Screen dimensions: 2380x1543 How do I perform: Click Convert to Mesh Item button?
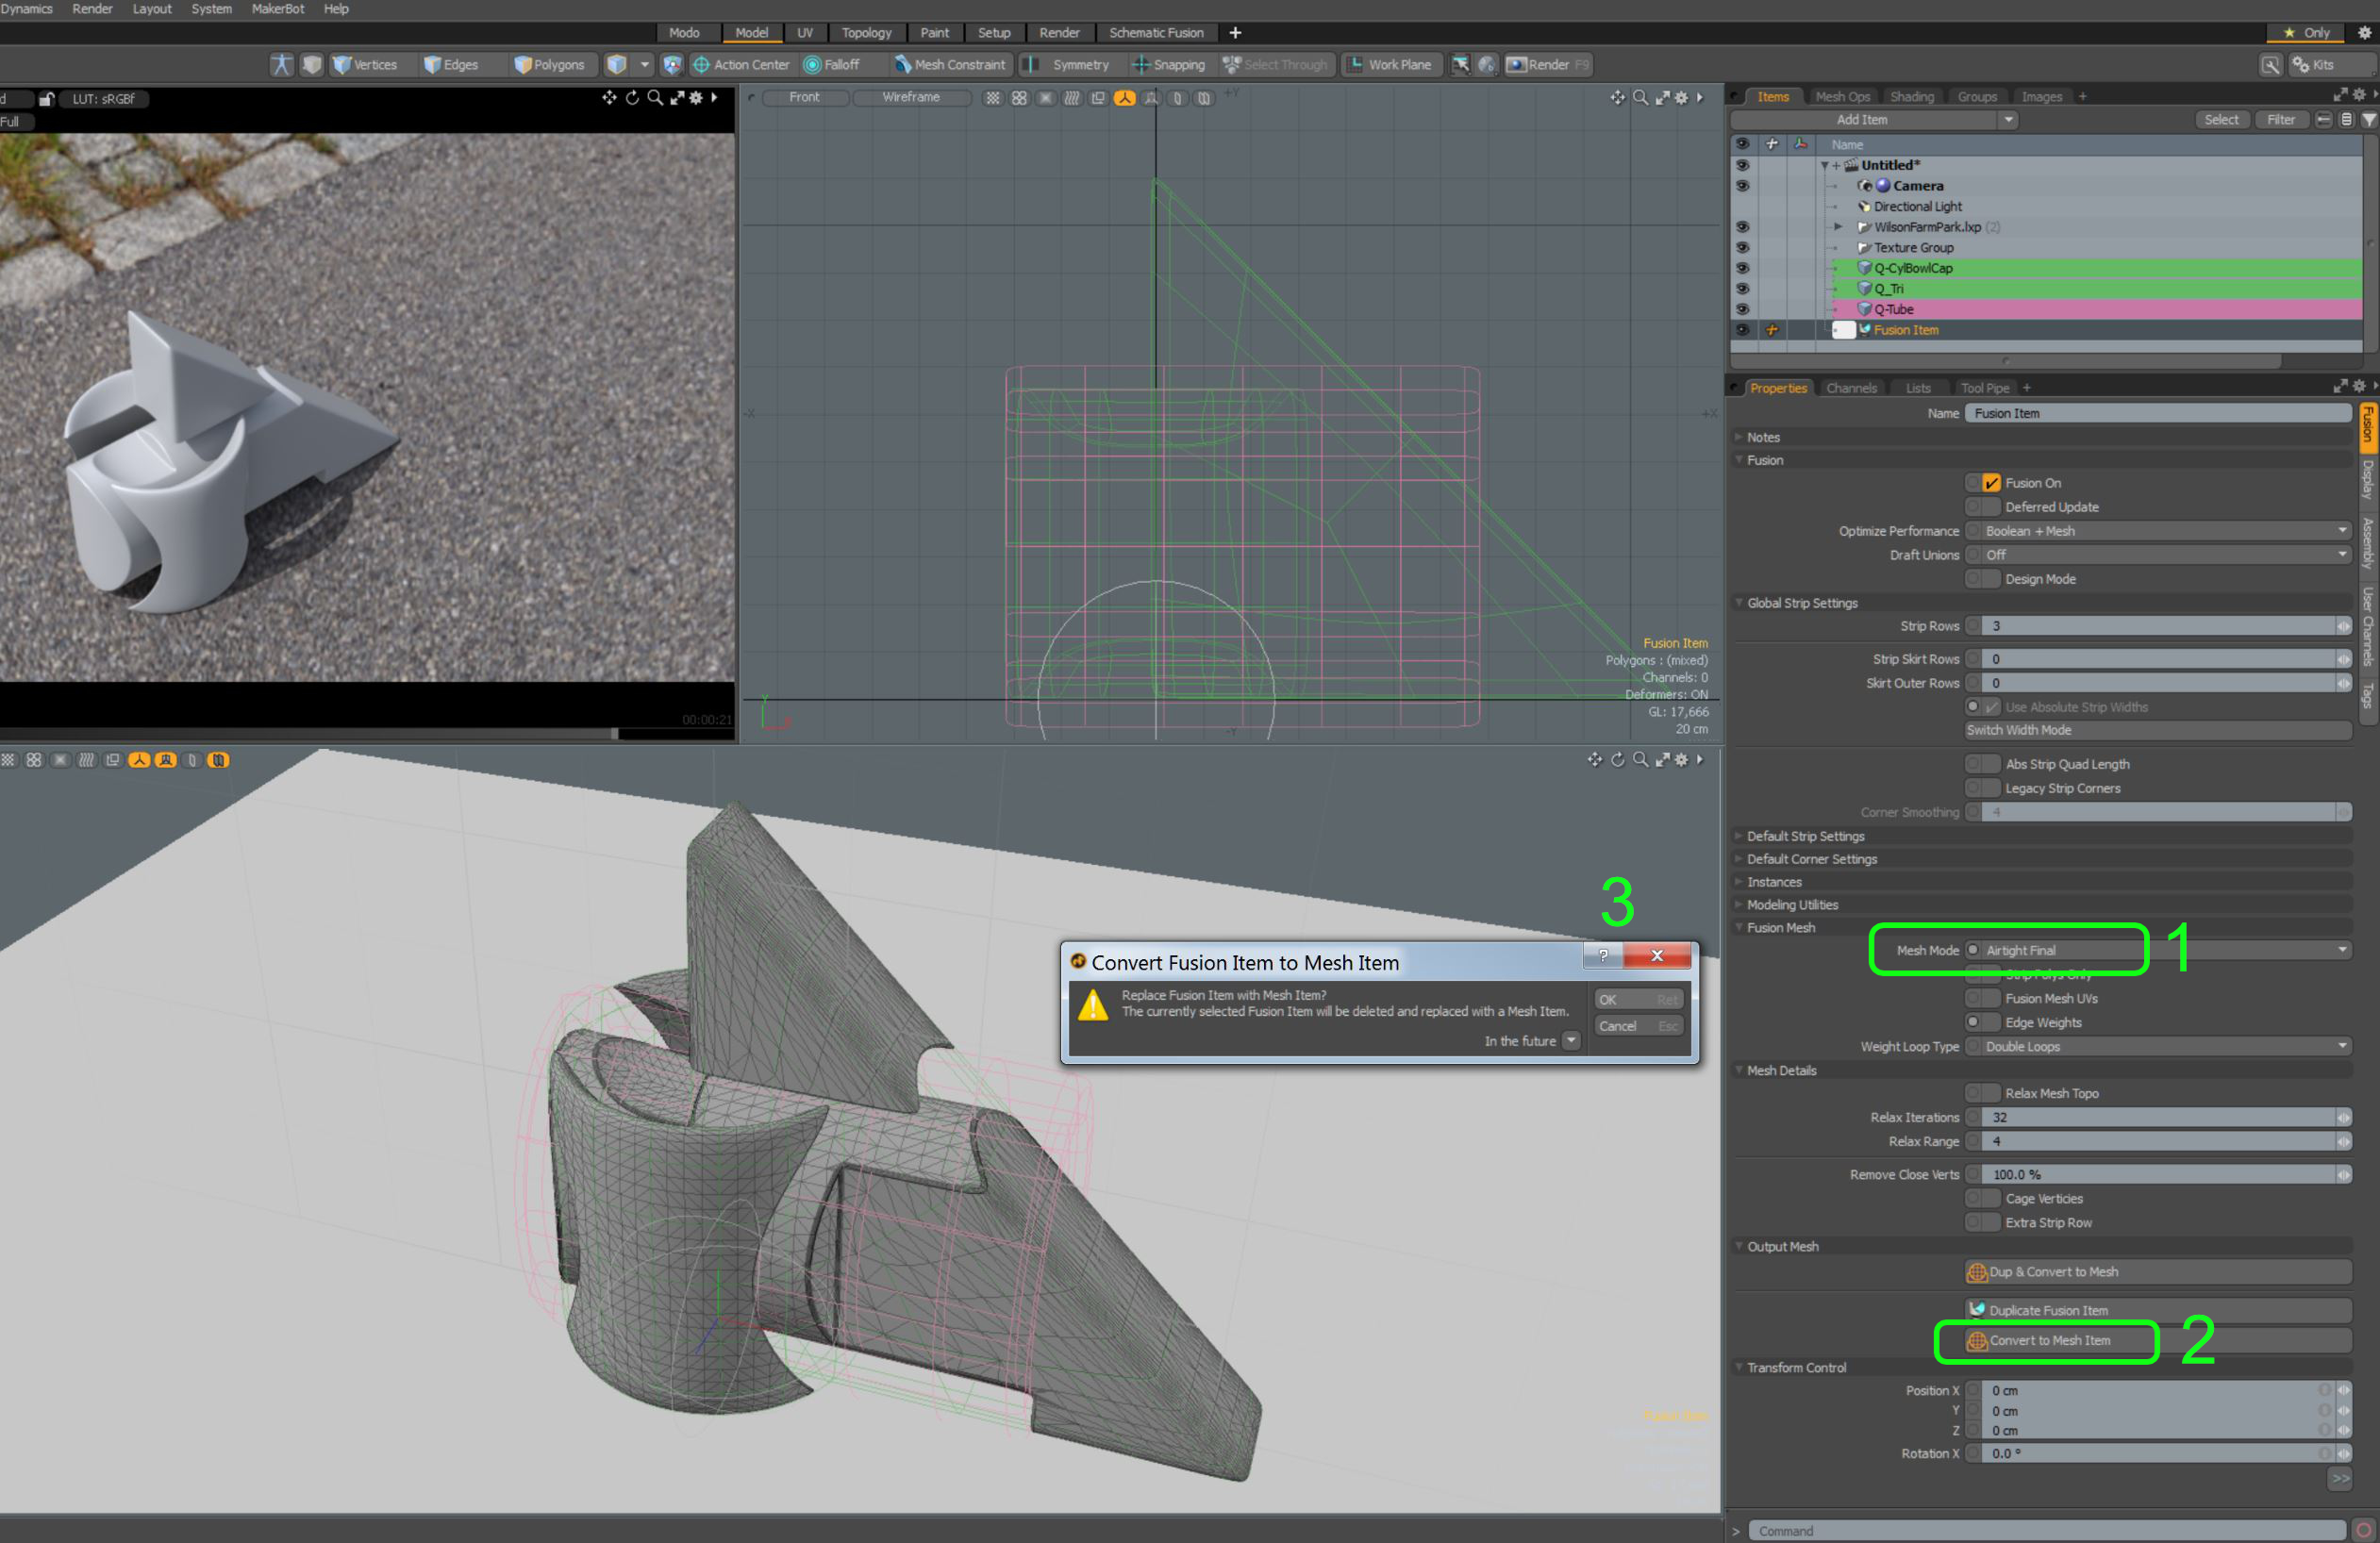[2049, 1340]
